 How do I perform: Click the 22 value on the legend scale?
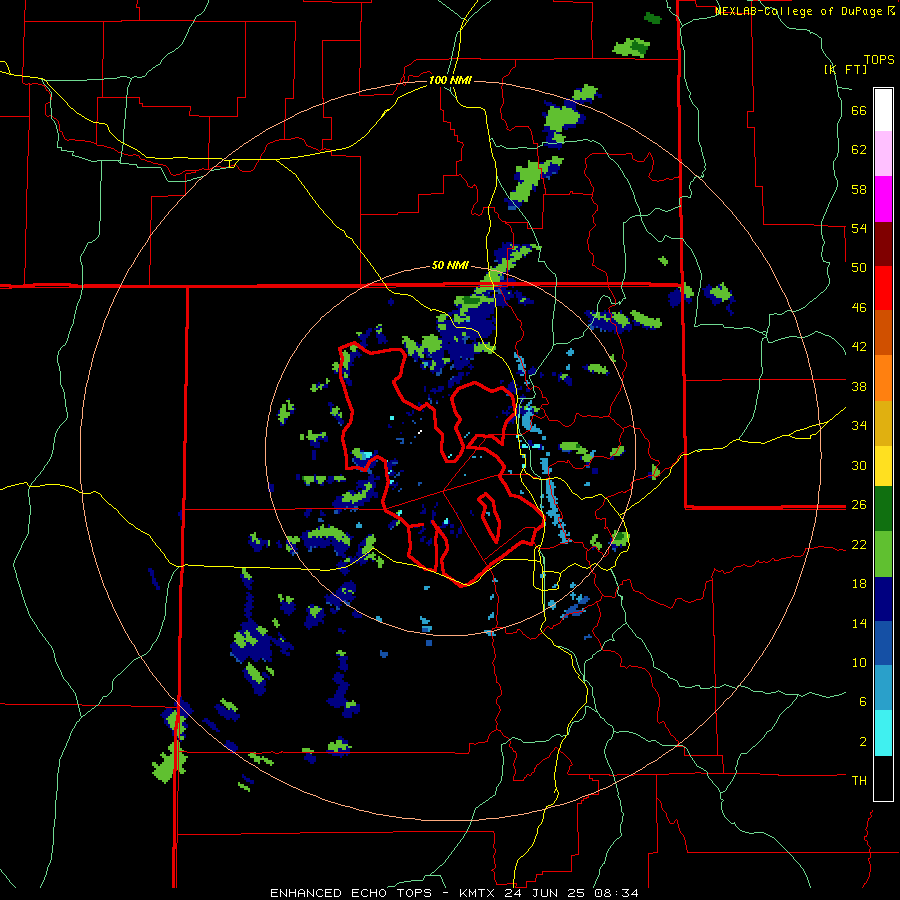pyautogui.click(x=859, y=544)
